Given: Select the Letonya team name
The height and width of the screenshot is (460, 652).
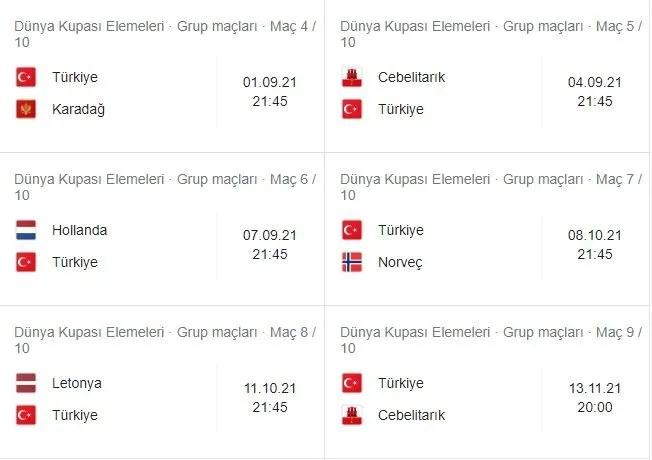Looking at the screenshot, I should 78,383.
